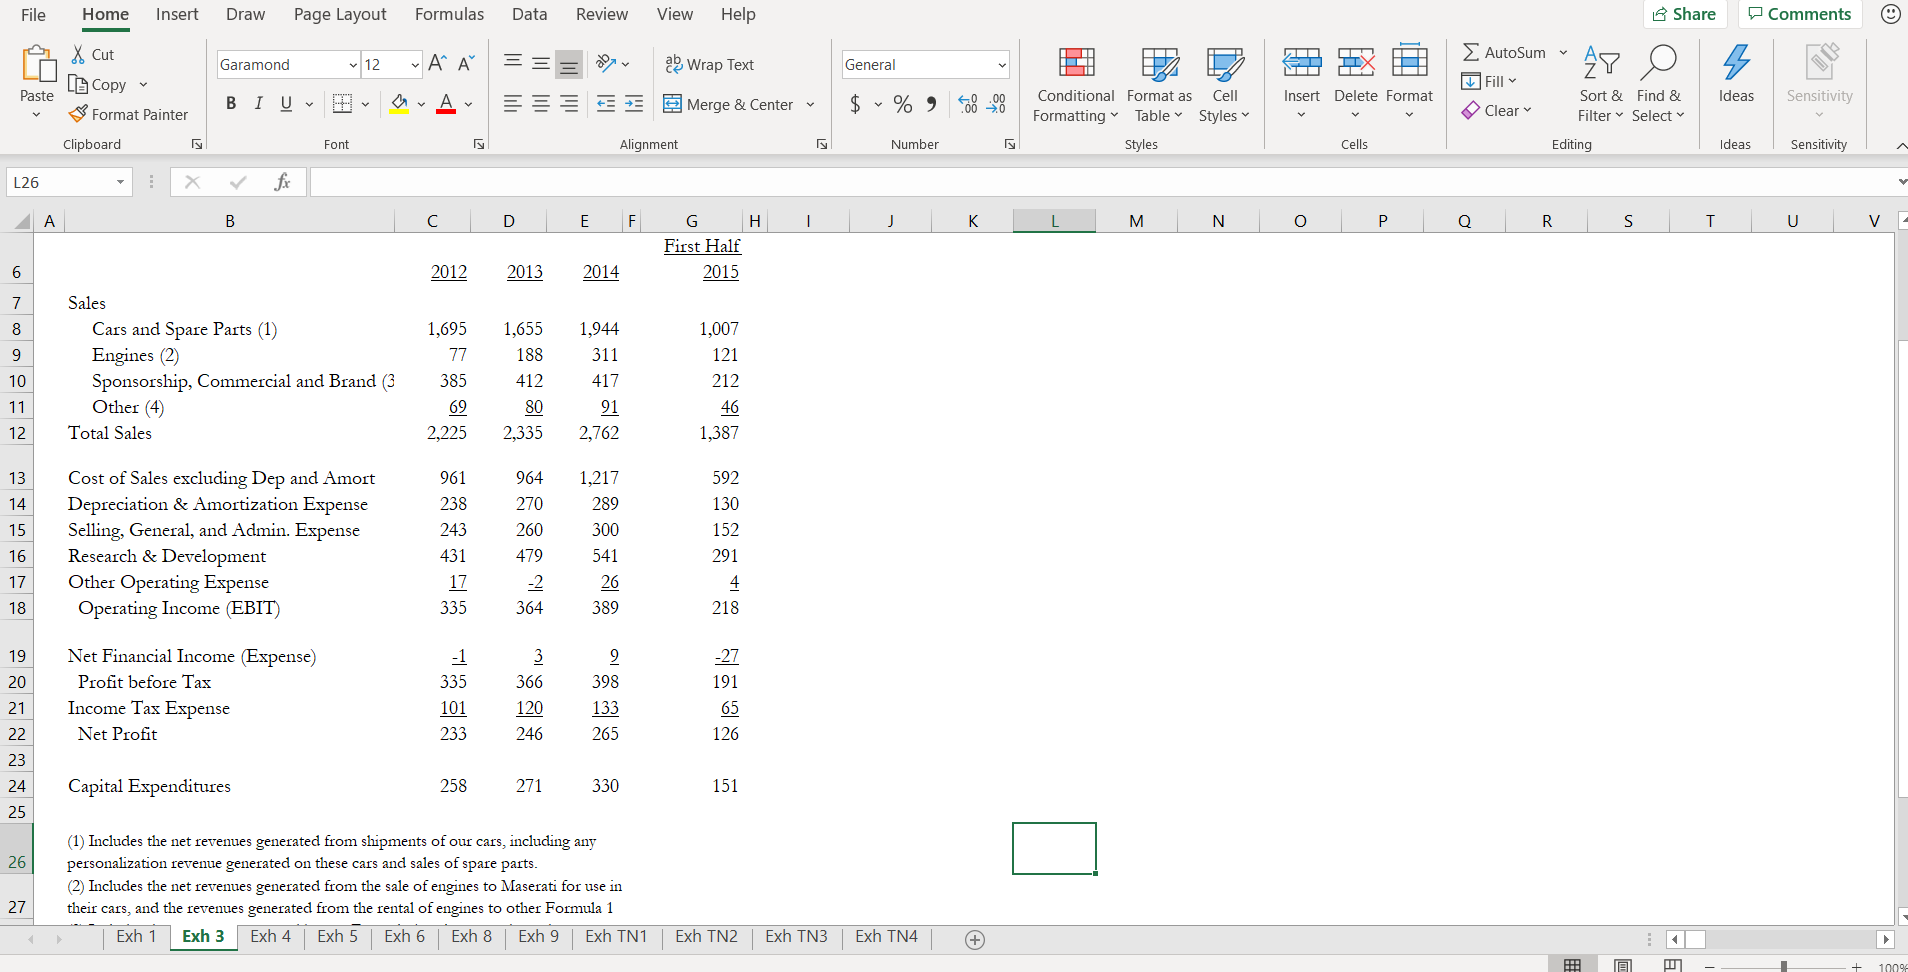Open the font name Garamond dropdown
The image size is (1908, 972).
pos(353,65)
